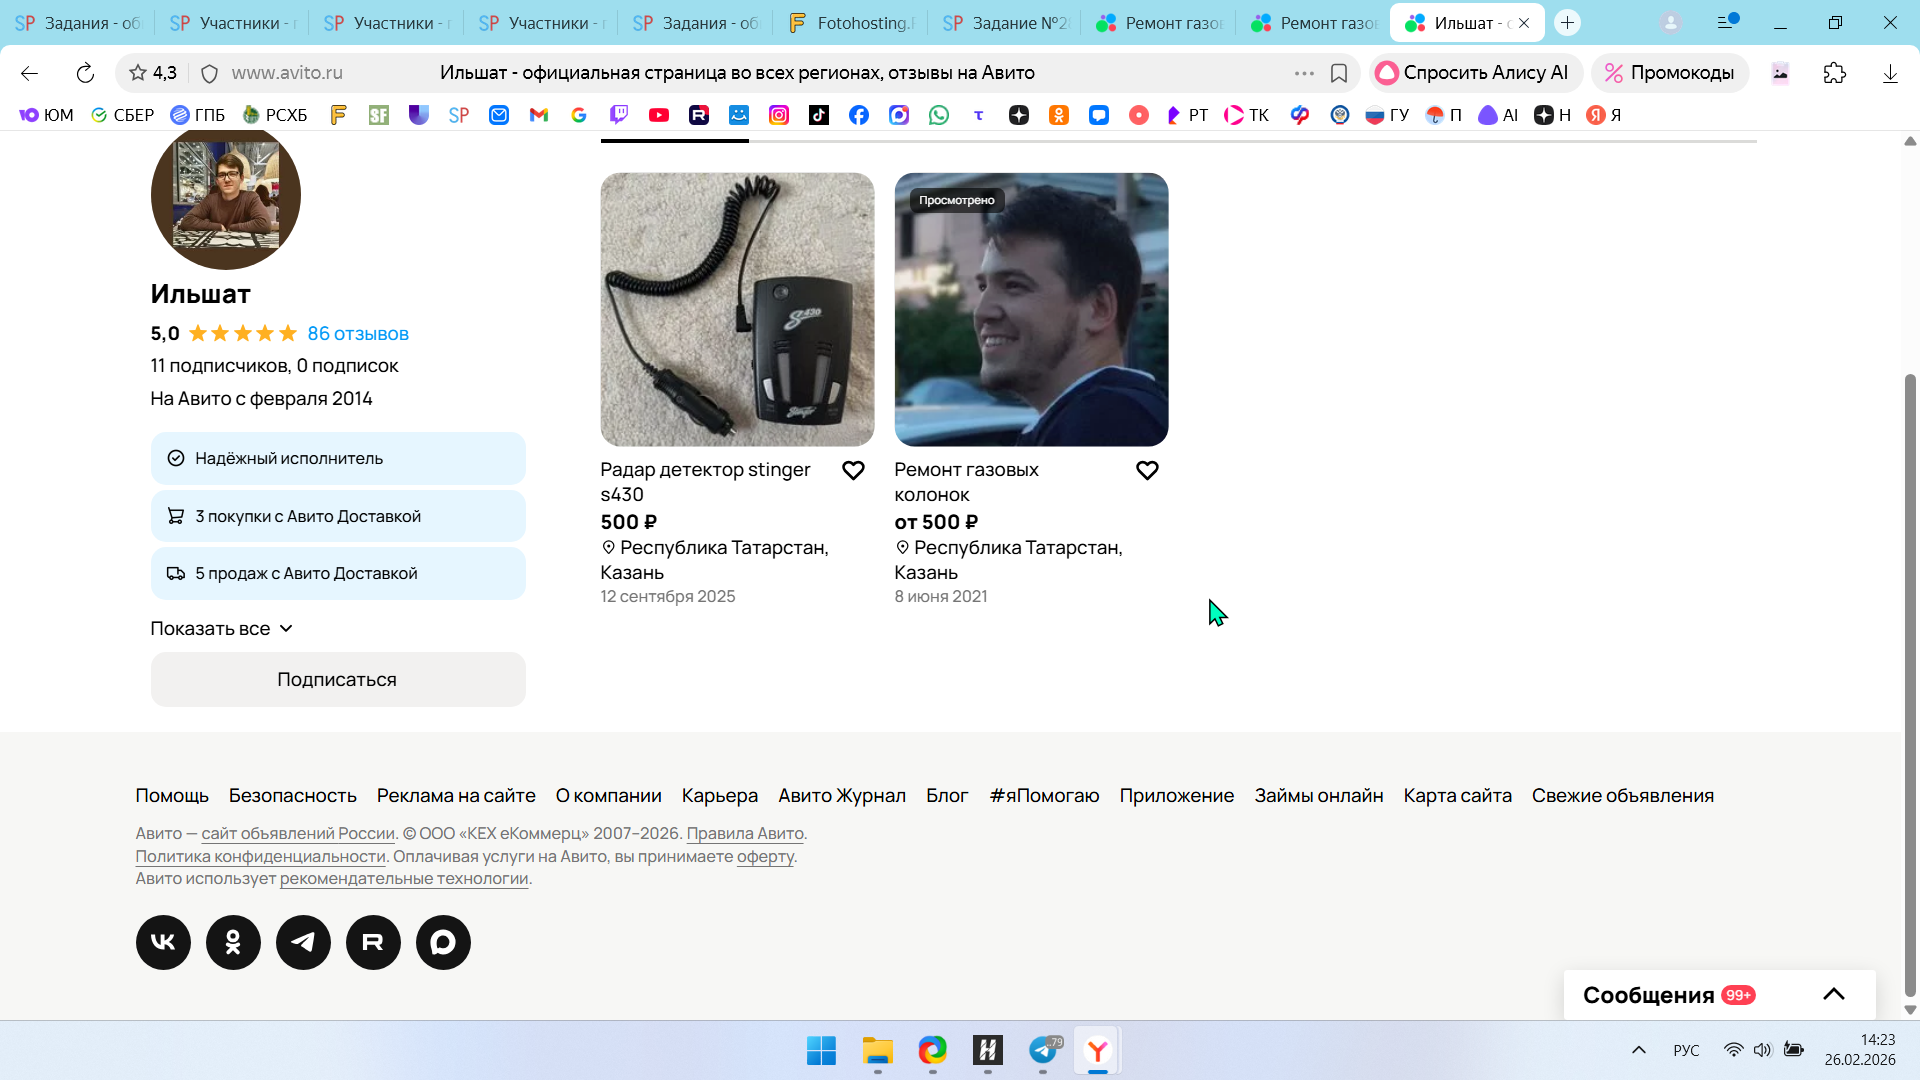
Task: Switch to the 'Задание №2' browser tab
Action: [x=1005, y=23]
